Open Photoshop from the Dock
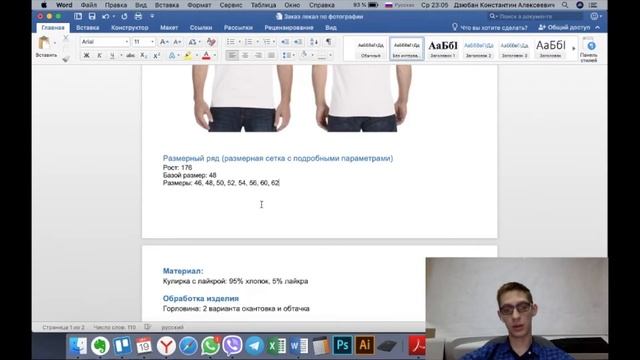Screen dimensions: 640x360 tap(342, 346)
